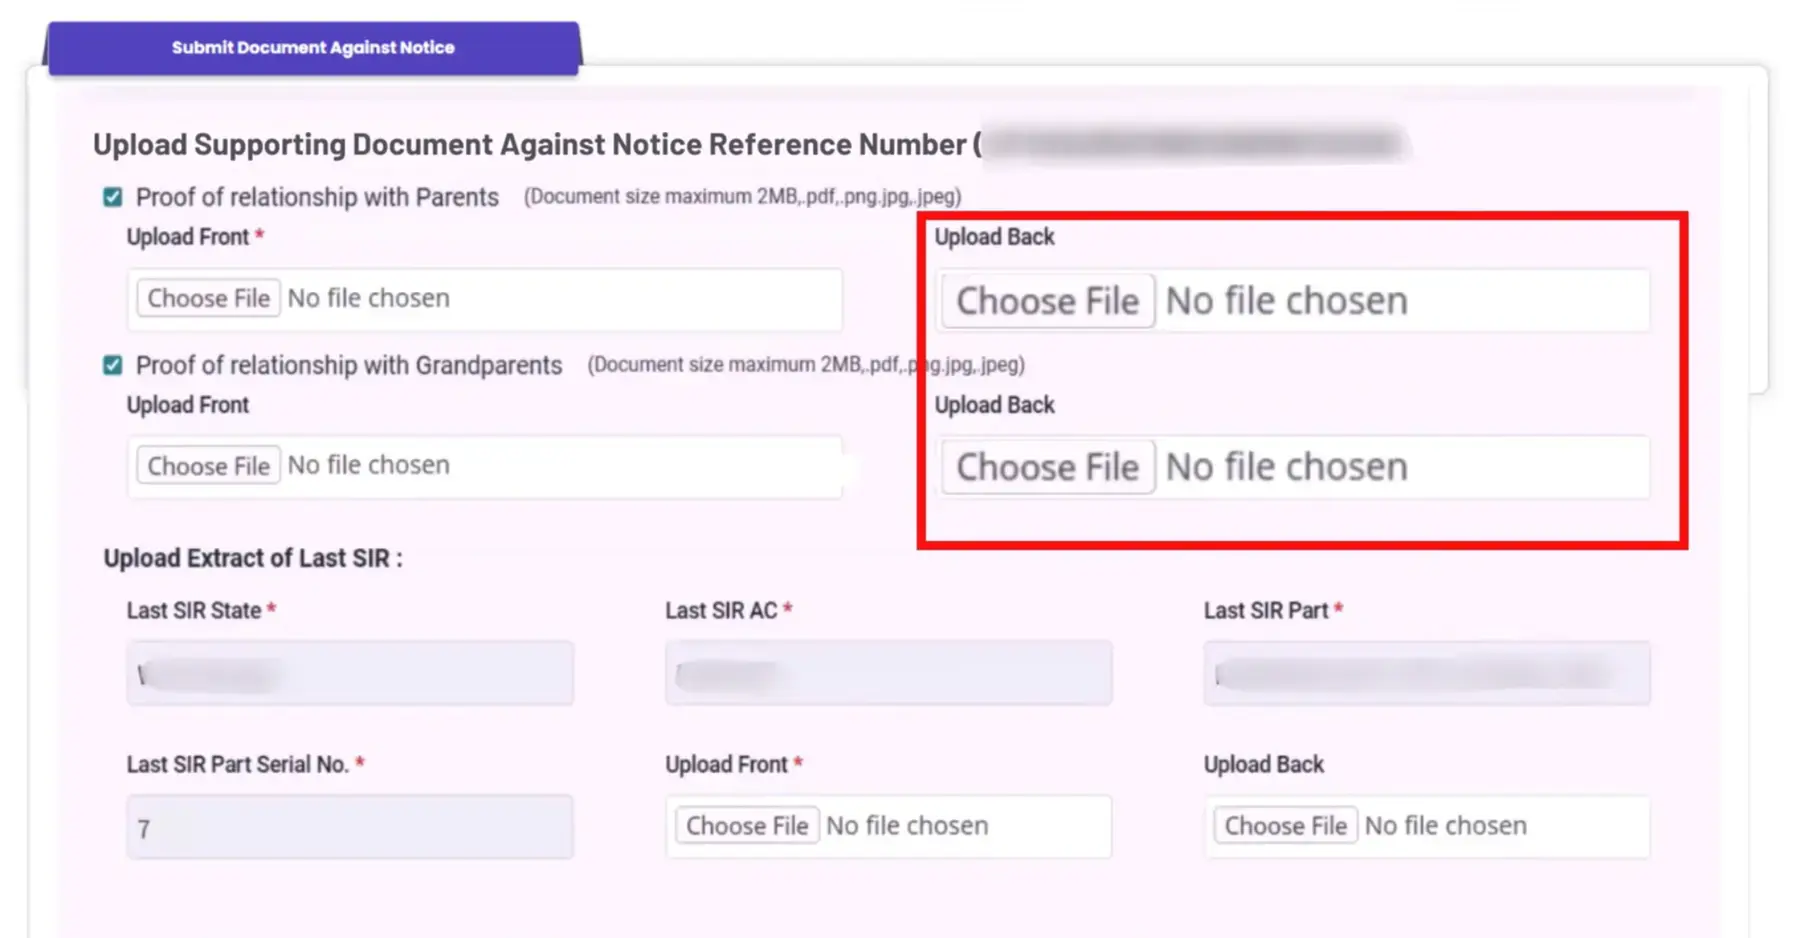
Task: Uncheck Proof of relationship with Grandparents checkbox
Action: coord(113,365)
